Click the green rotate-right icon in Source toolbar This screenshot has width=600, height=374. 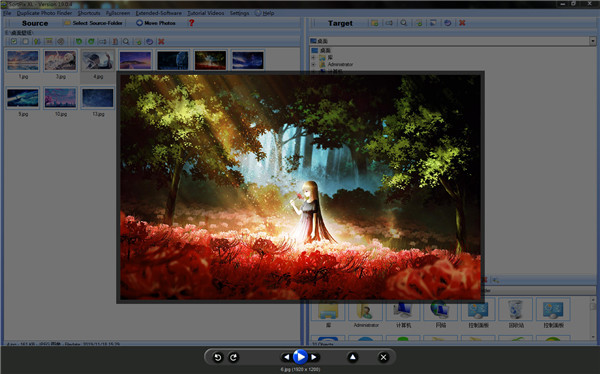point(91,41)
